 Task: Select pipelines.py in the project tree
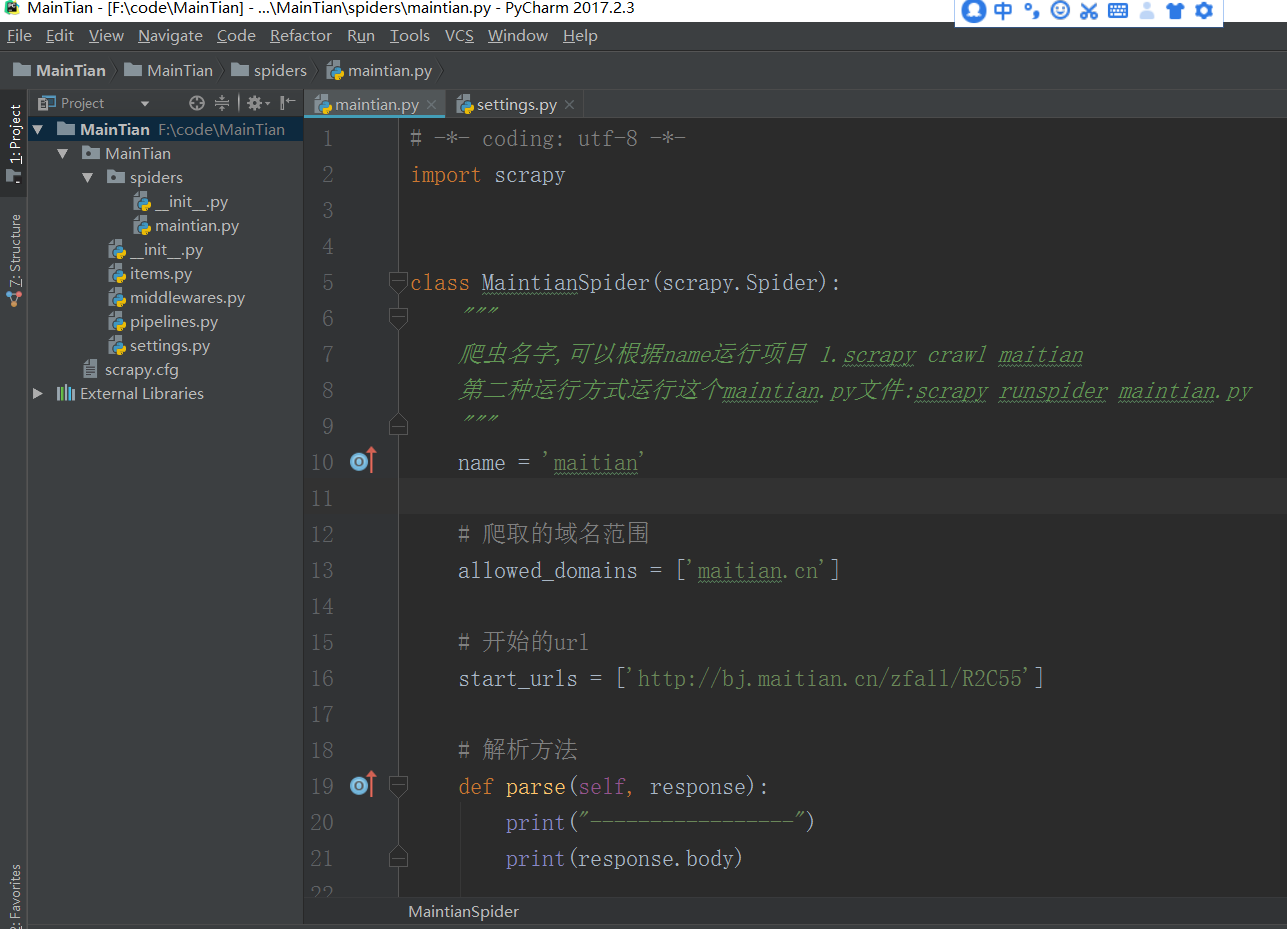(x=173, y=322)
